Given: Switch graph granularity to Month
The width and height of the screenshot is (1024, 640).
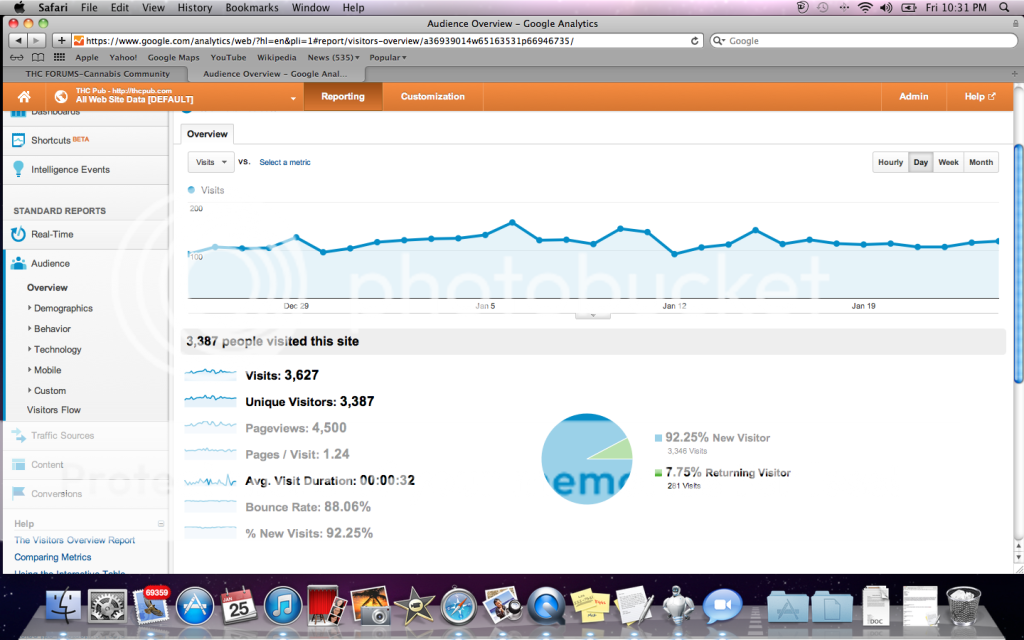Looking at the screenshot, I should [x=981, y=162].
